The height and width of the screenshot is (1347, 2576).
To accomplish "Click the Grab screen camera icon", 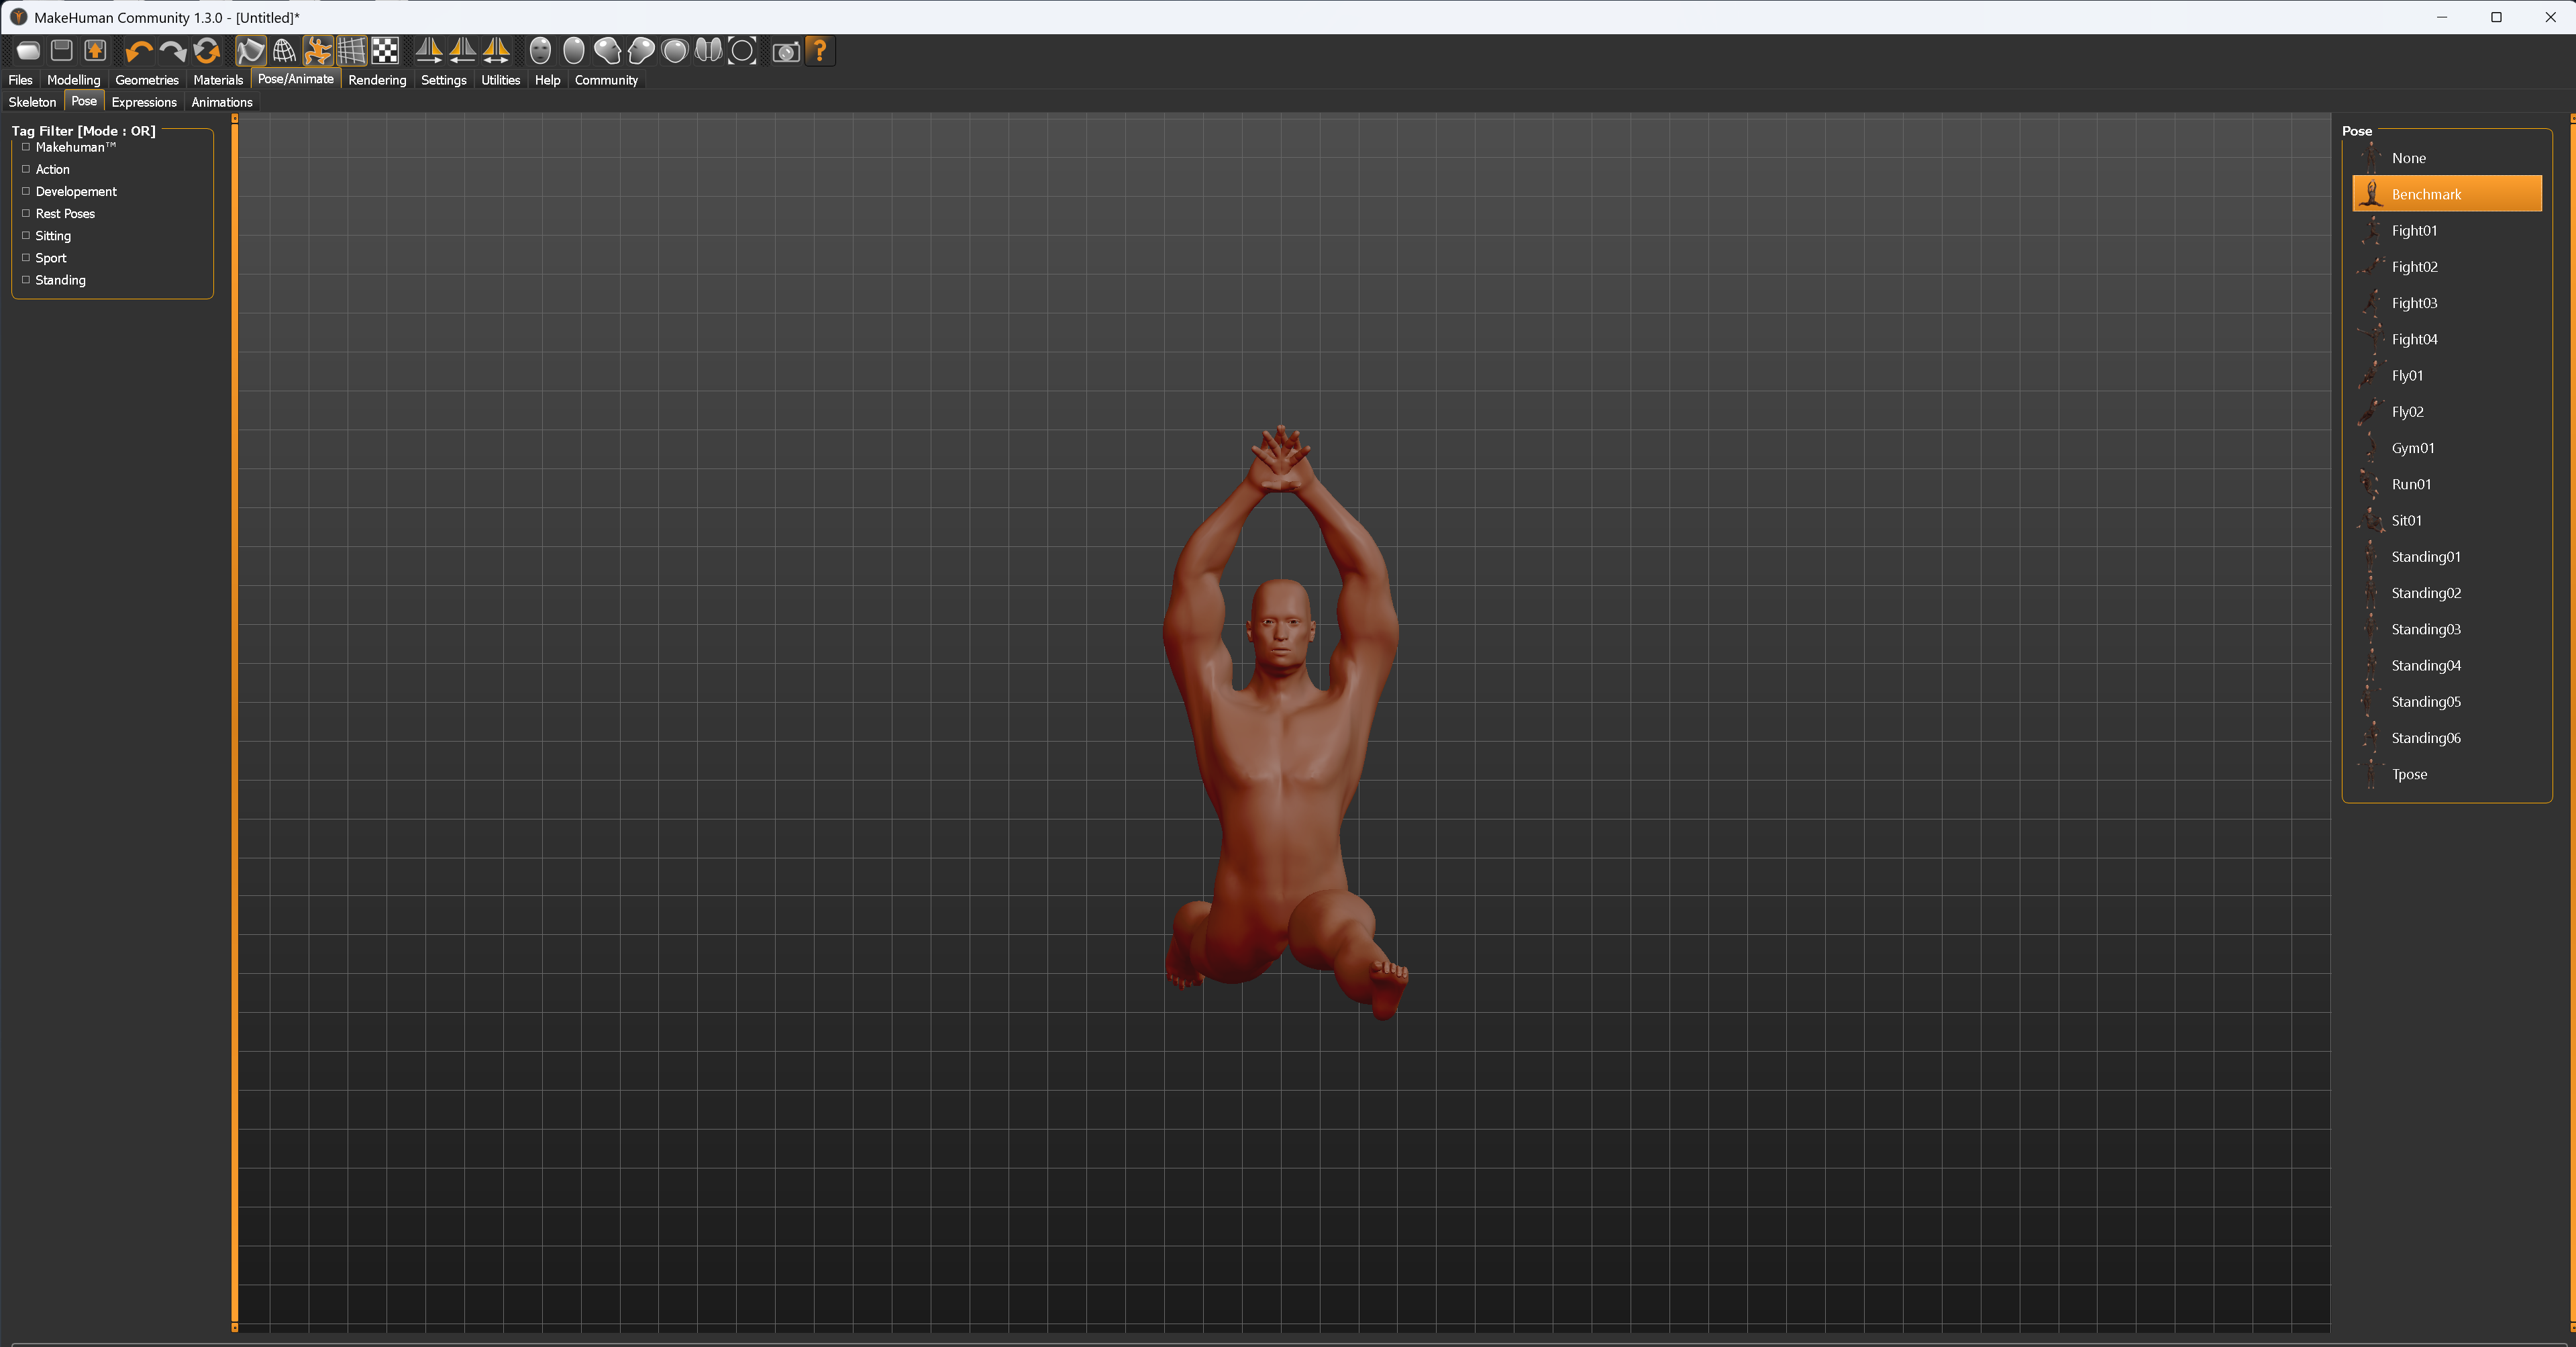I will (786, 51).
